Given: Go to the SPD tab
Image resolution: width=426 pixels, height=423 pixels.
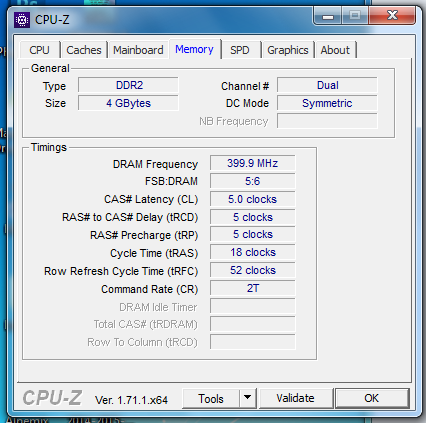Looking at the screenshot, I should 240,50.
